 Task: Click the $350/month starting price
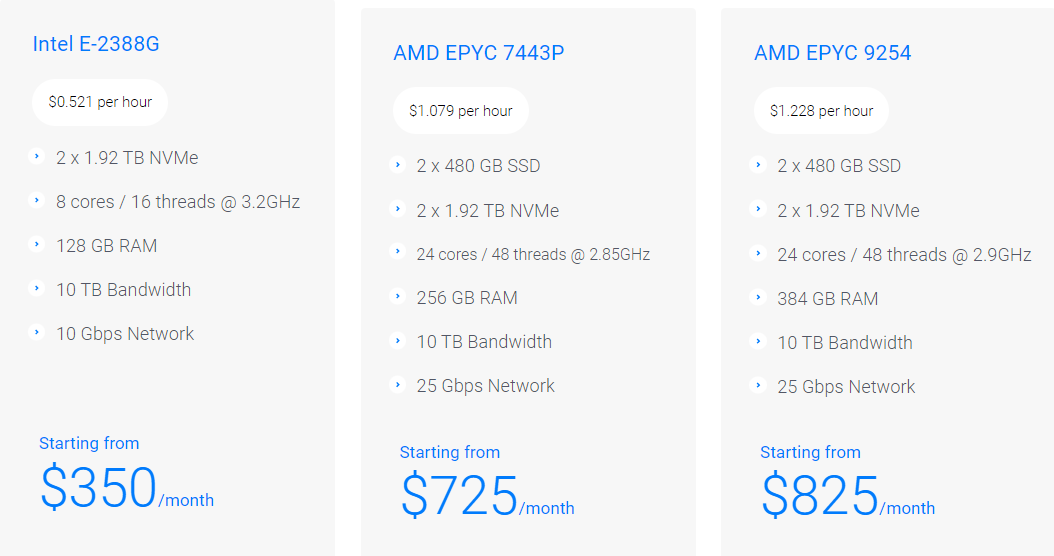click(126, 488)
